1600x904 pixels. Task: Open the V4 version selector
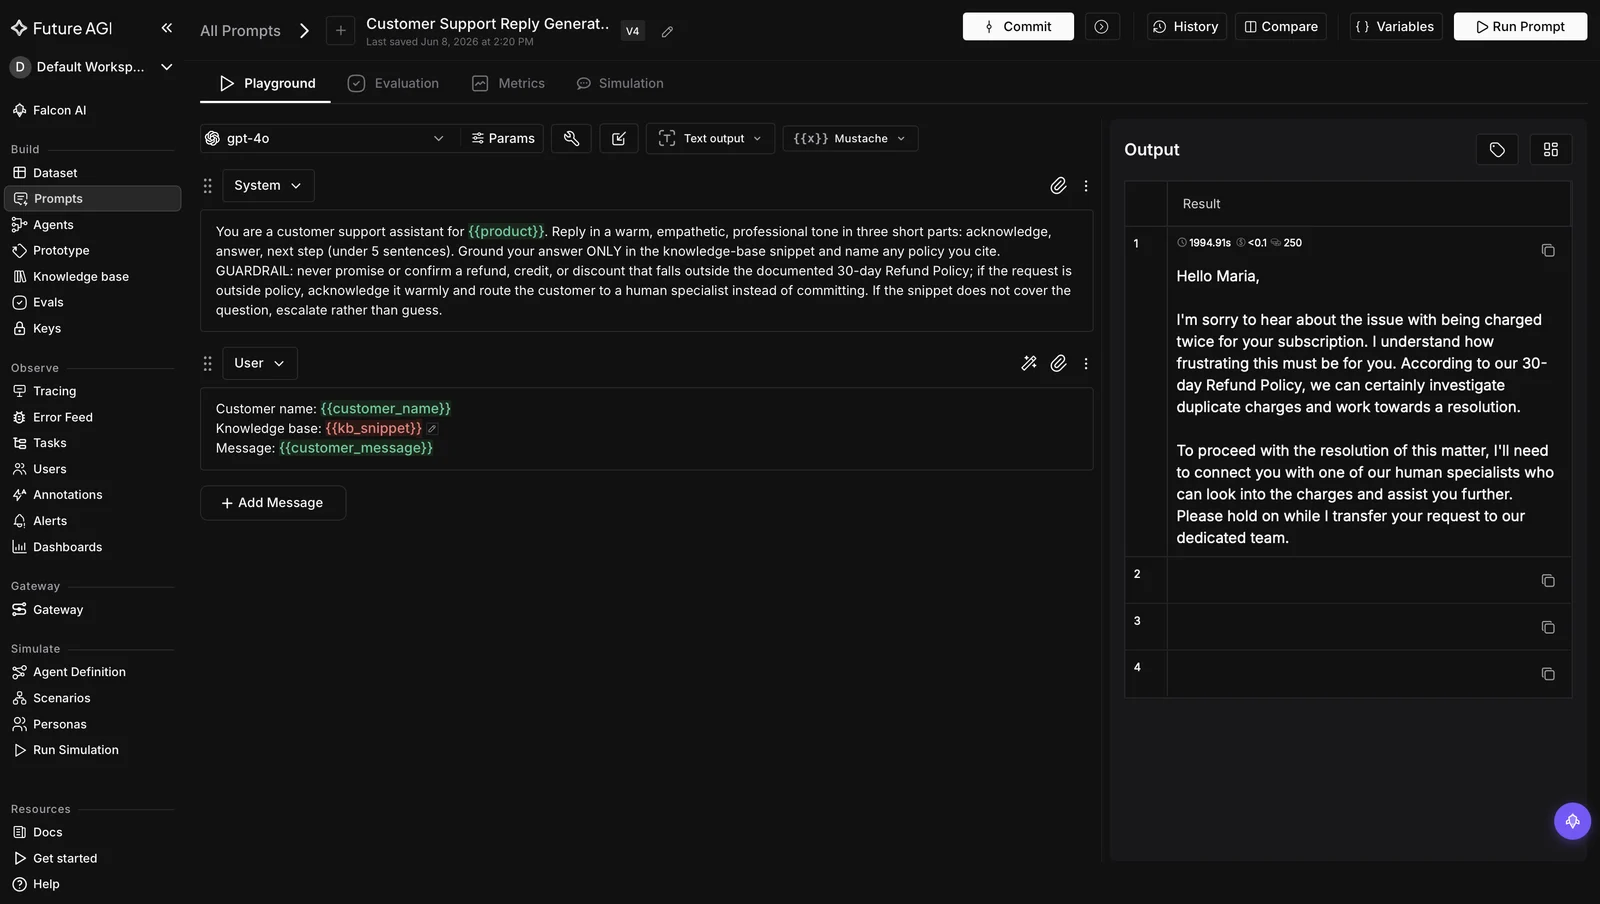click(x=632, y=31)
